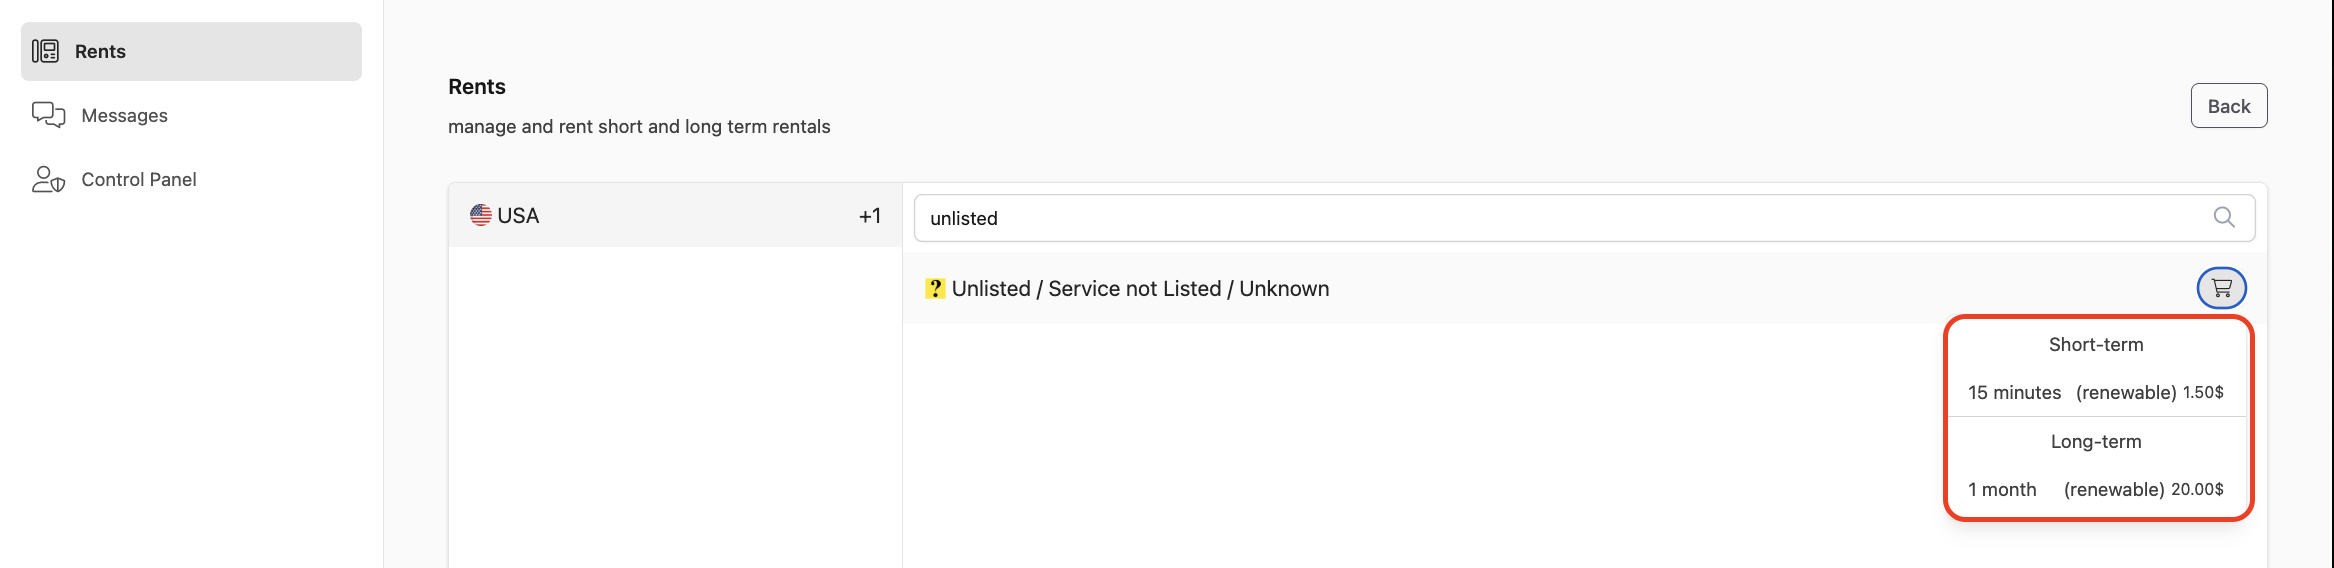Screen dimensions: 2334x568
Task: Click the USA flag icon
Action: [481, 215]
